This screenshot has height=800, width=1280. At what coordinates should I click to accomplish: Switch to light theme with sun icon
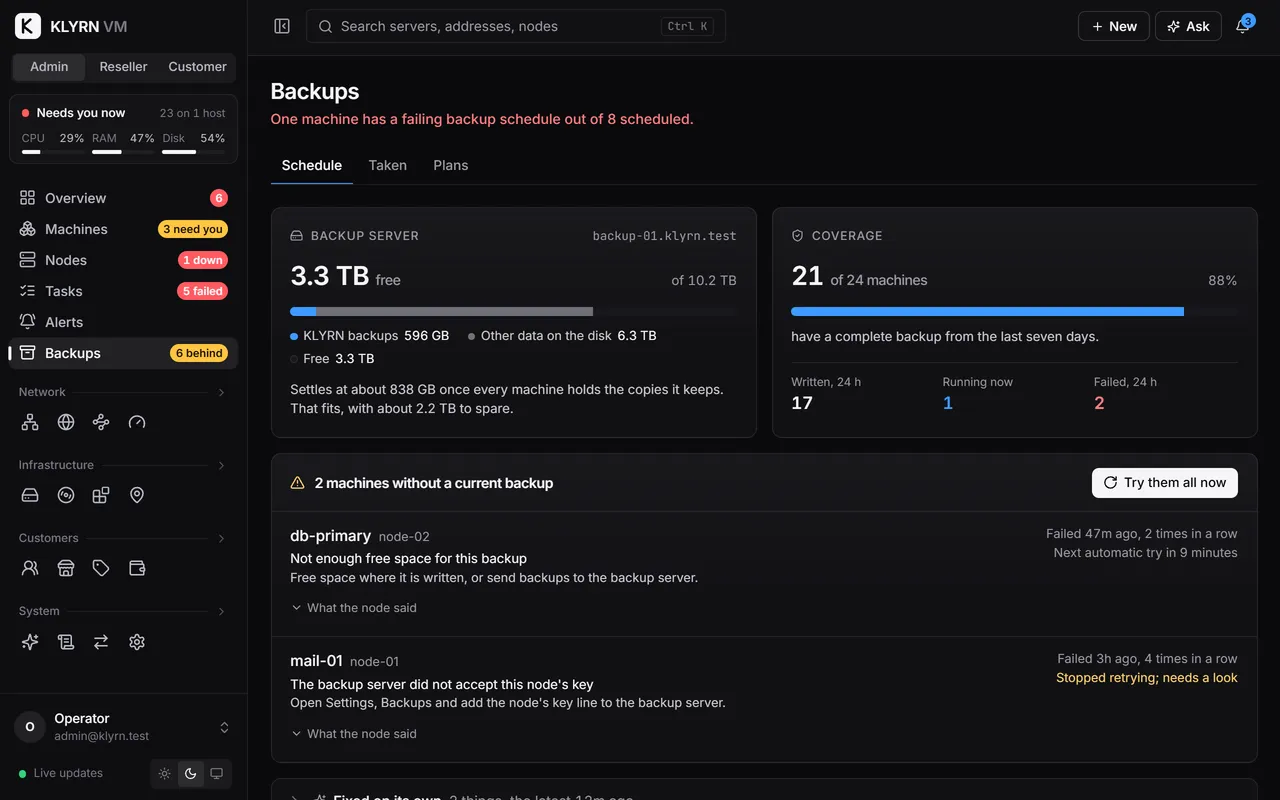tap(165, 773)
